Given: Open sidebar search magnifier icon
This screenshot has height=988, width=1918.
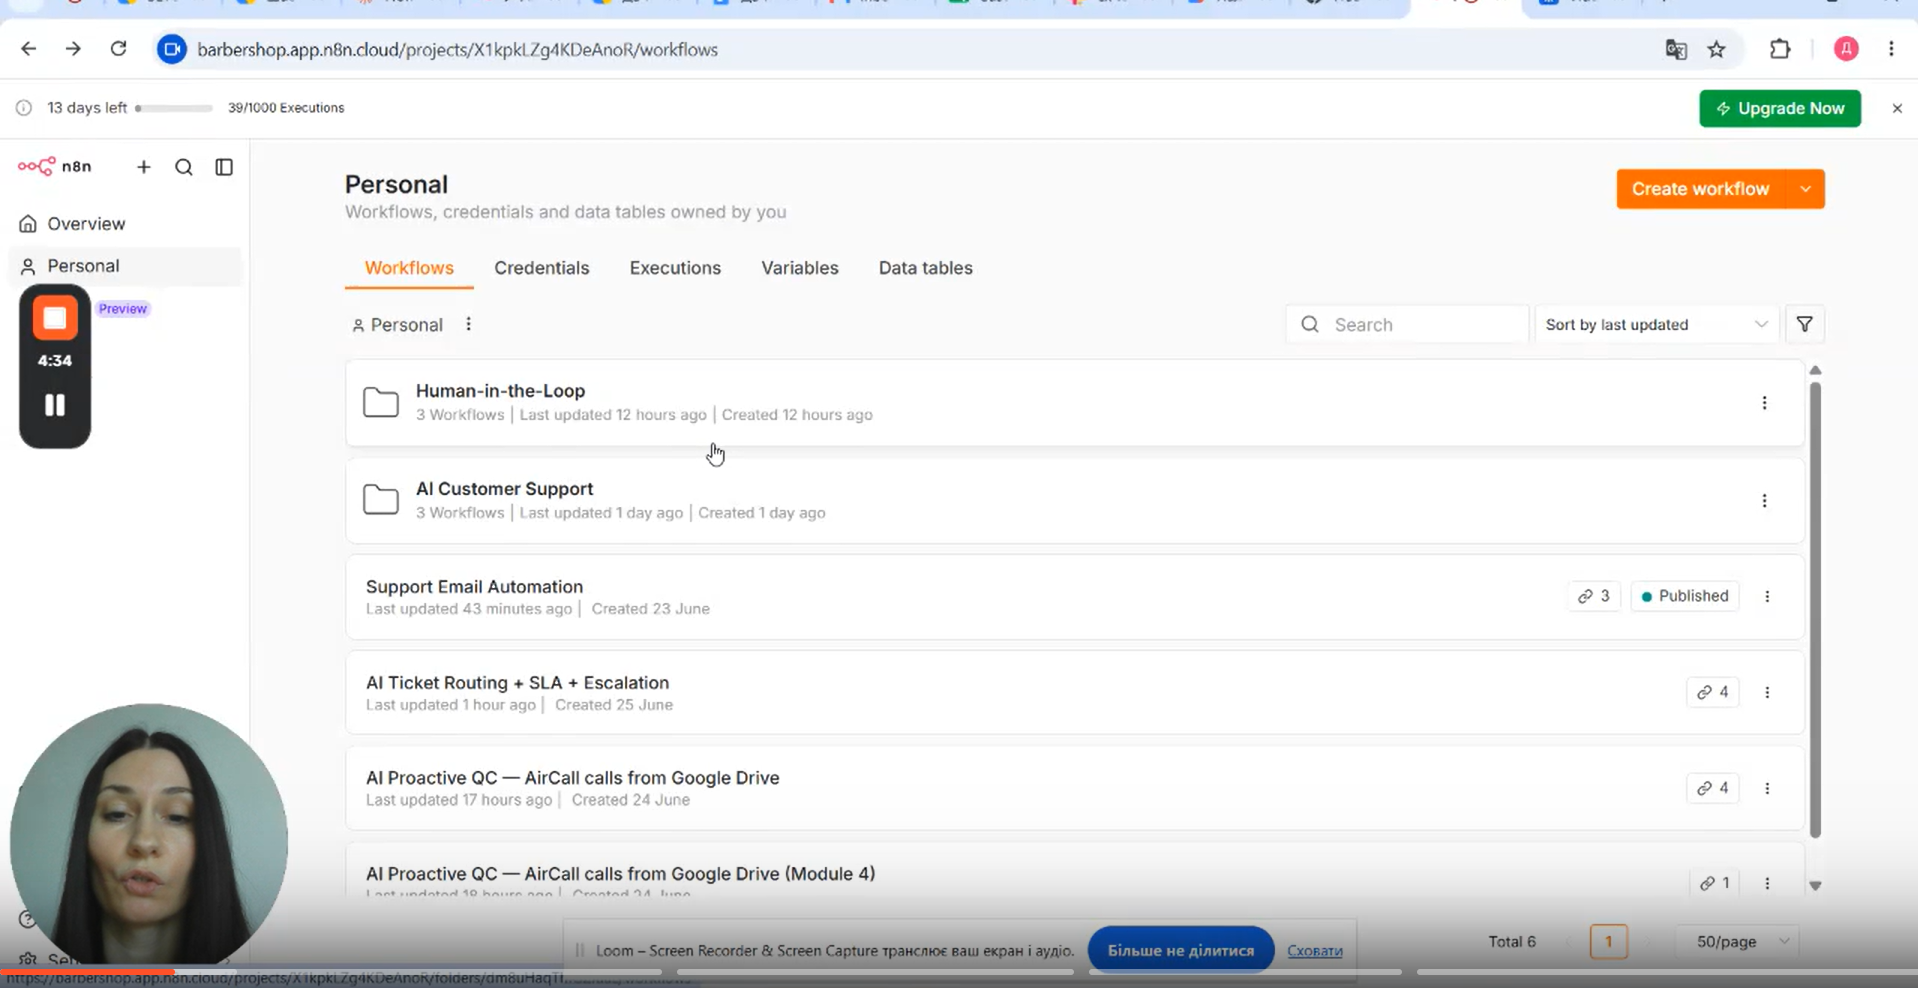Looking at the screenshot, I should [184, 167].
